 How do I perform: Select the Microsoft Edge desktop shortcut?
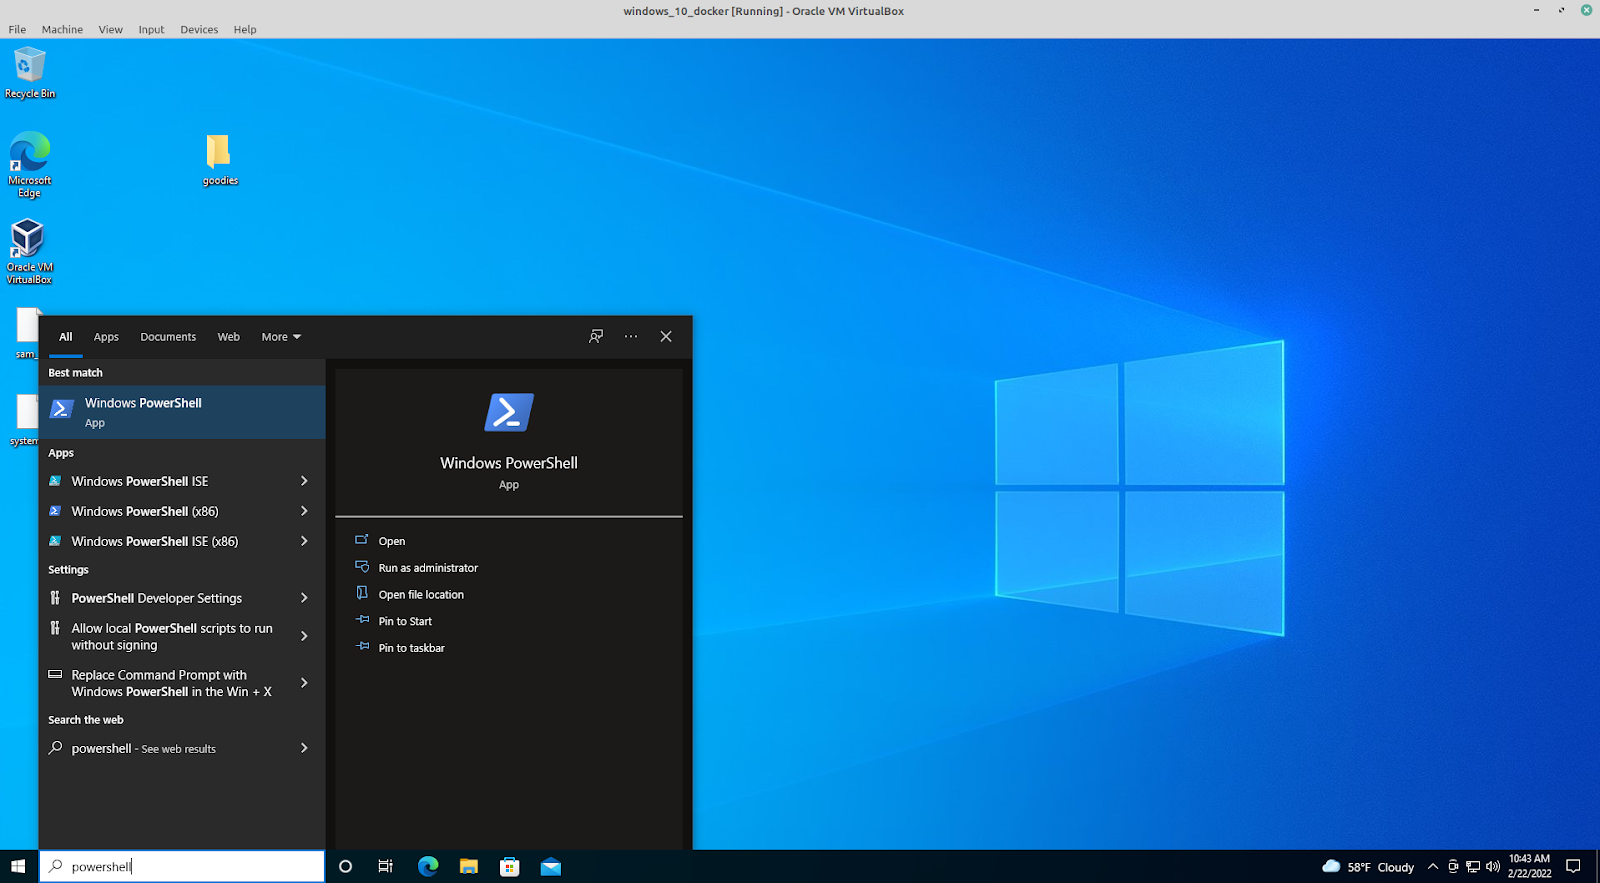(30, 165)
